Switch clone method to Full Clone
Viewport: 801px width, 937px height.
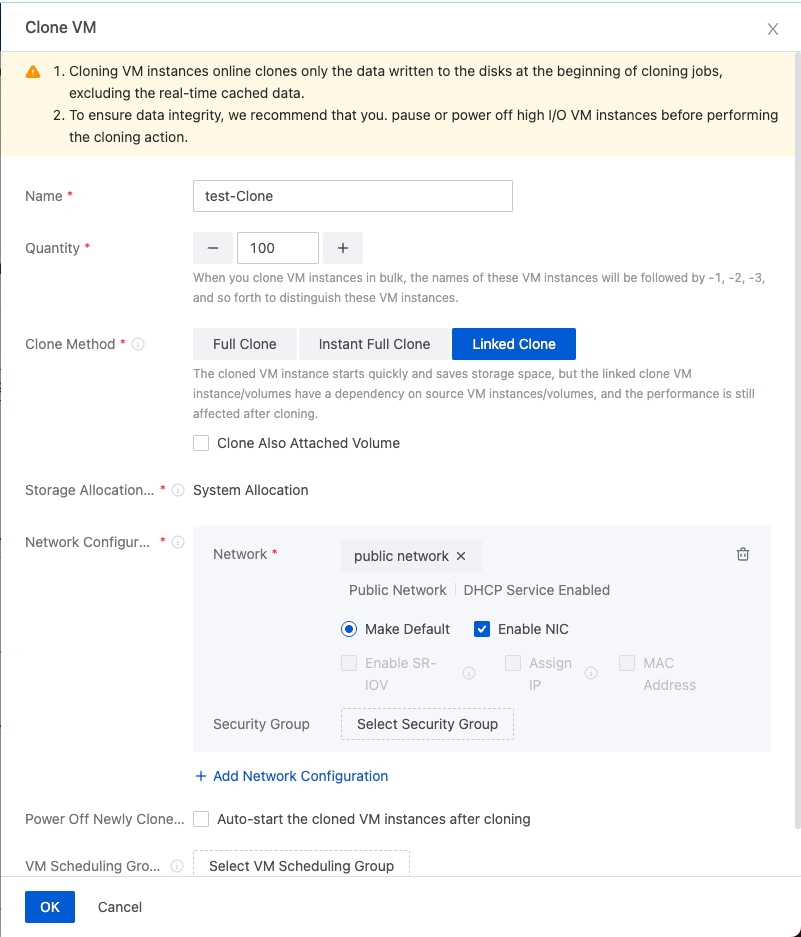(x=244, y=344)
